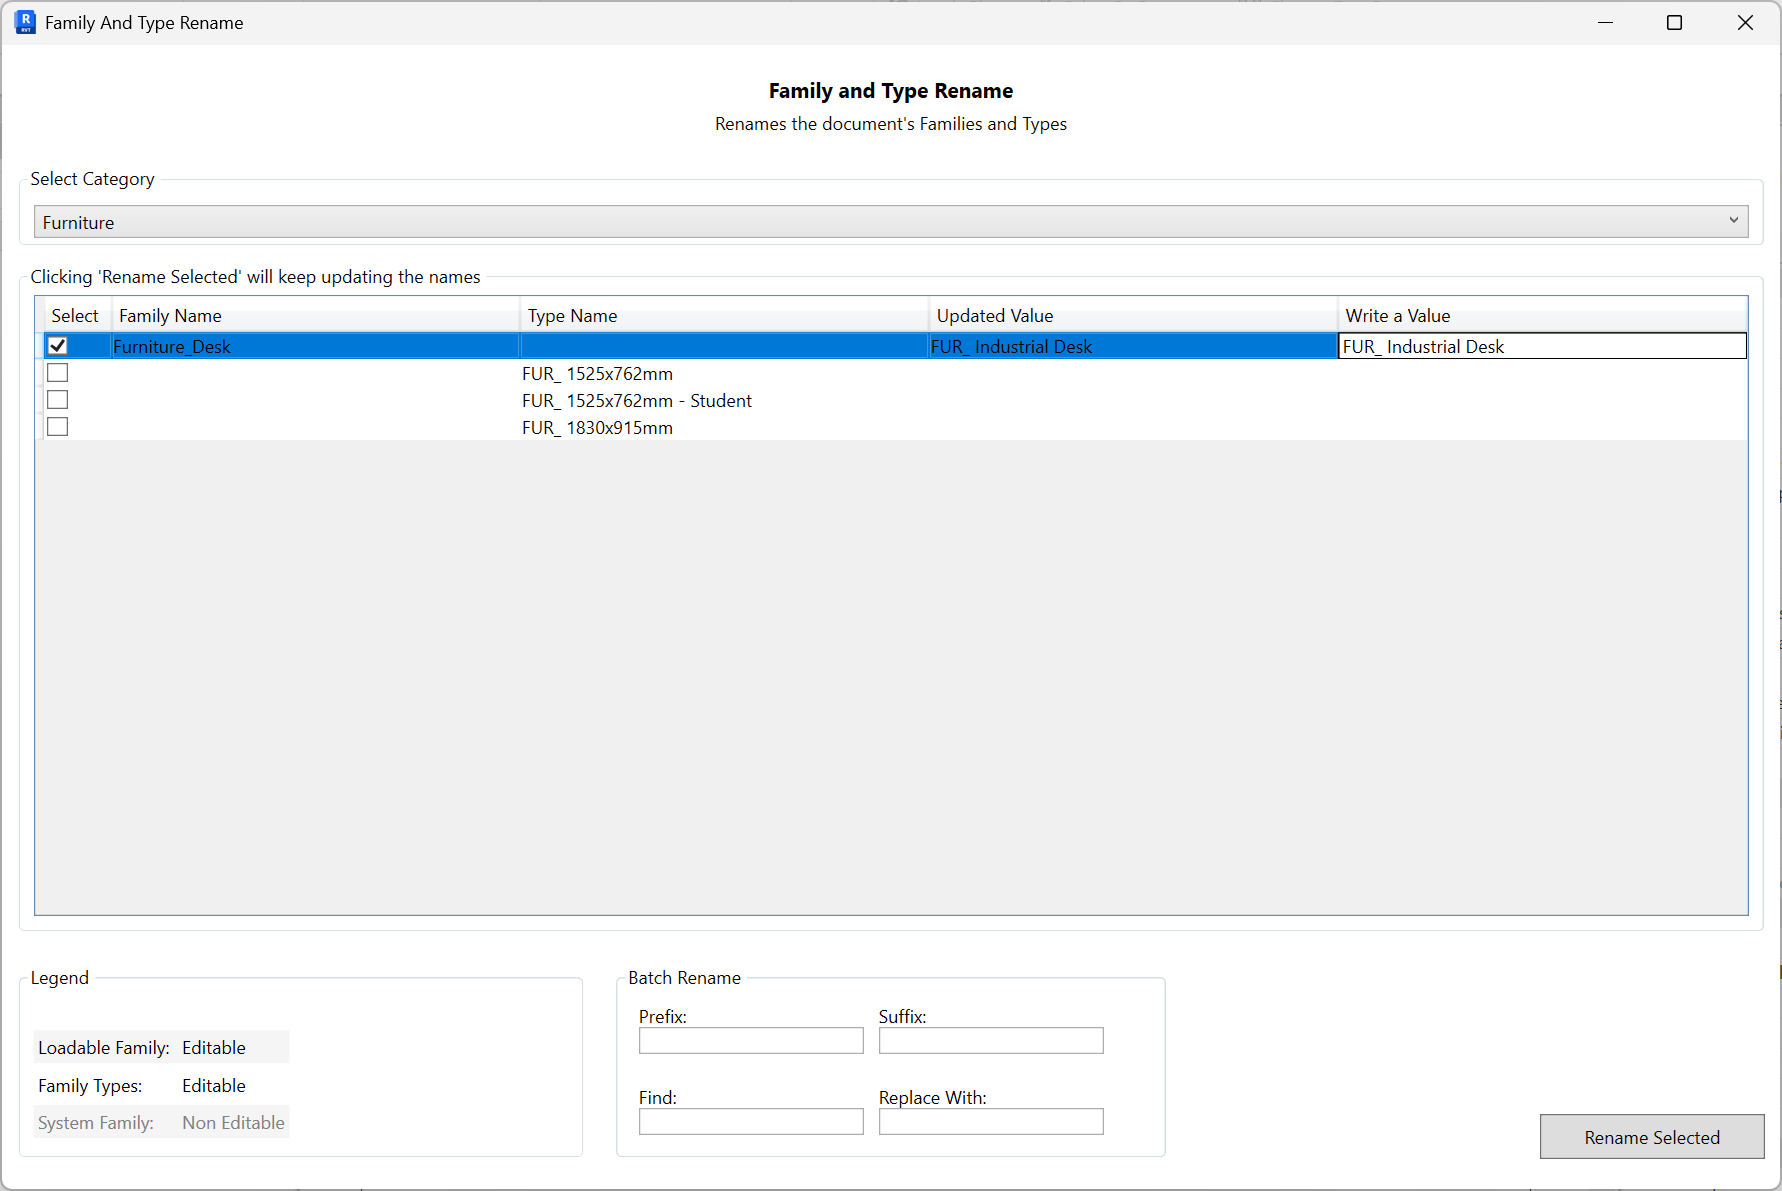
Task: Click the Updated Value column header
Action: point(1133,316)
